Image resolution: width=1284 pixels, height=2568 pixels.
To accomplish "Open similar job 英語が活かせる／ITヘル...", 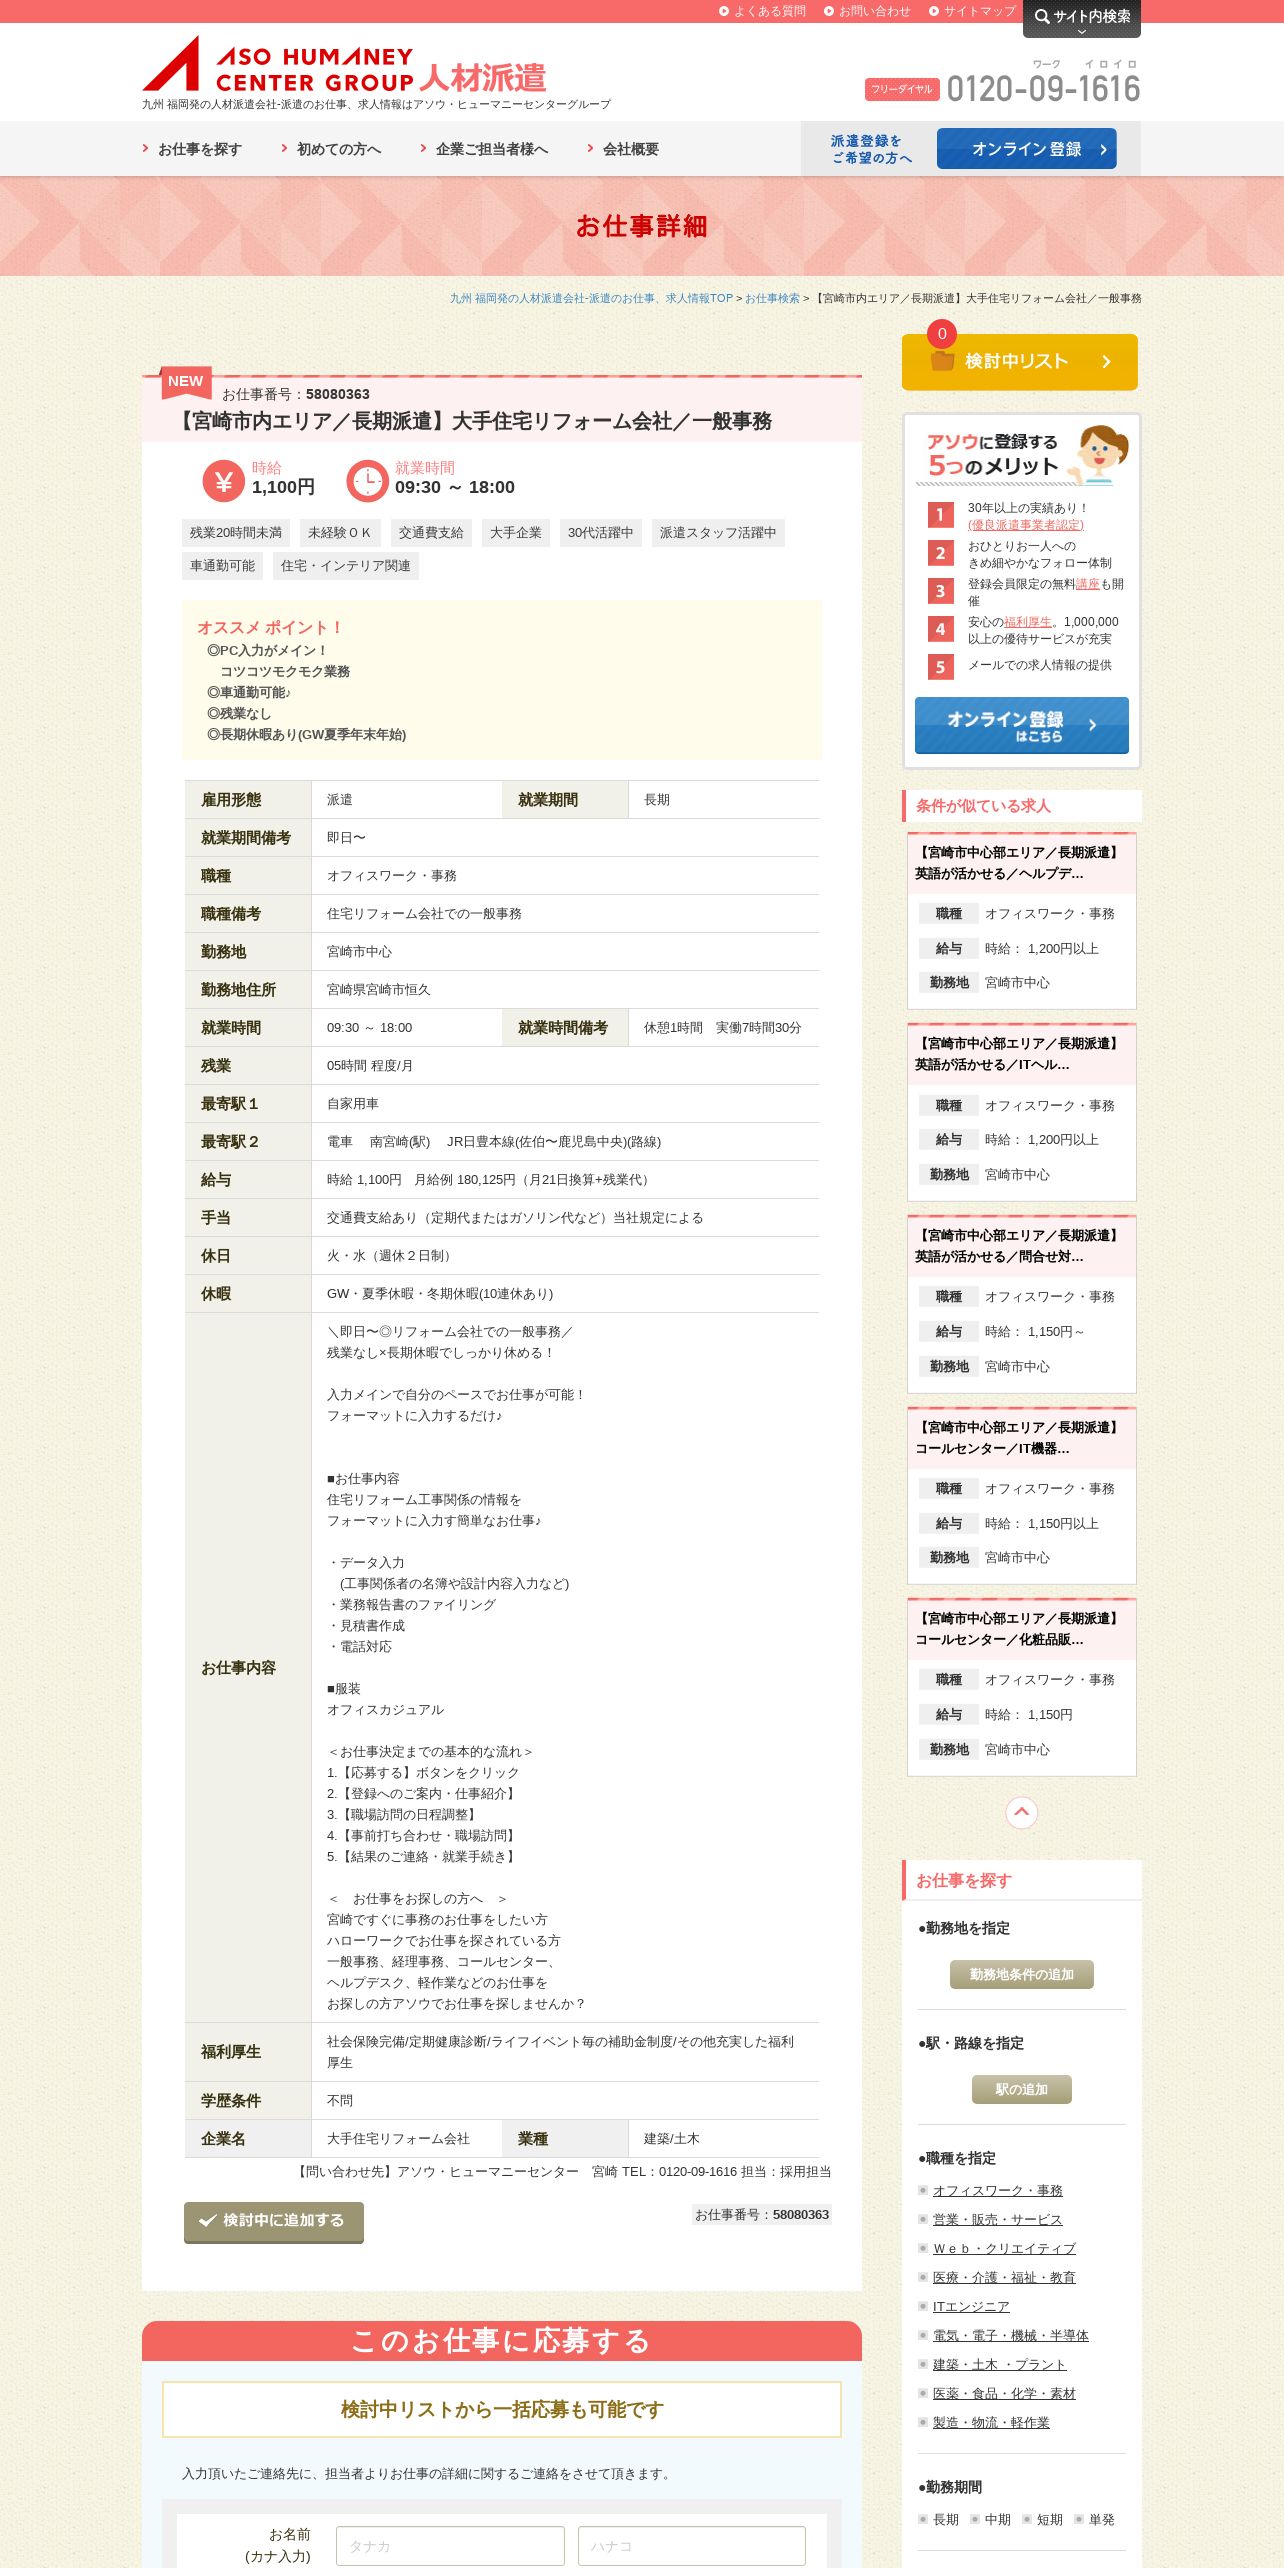I will (1021, 1054).
